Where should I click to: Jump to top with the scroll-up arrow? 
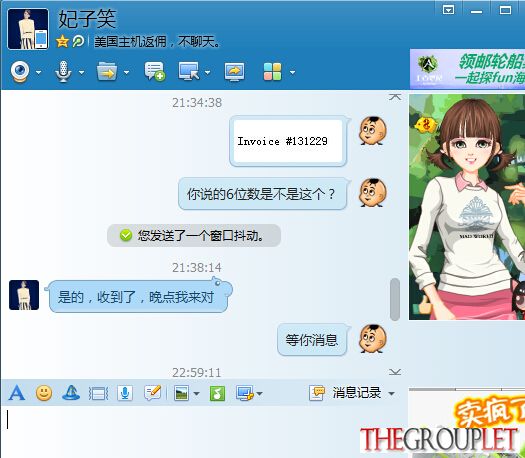pos(395,97)
